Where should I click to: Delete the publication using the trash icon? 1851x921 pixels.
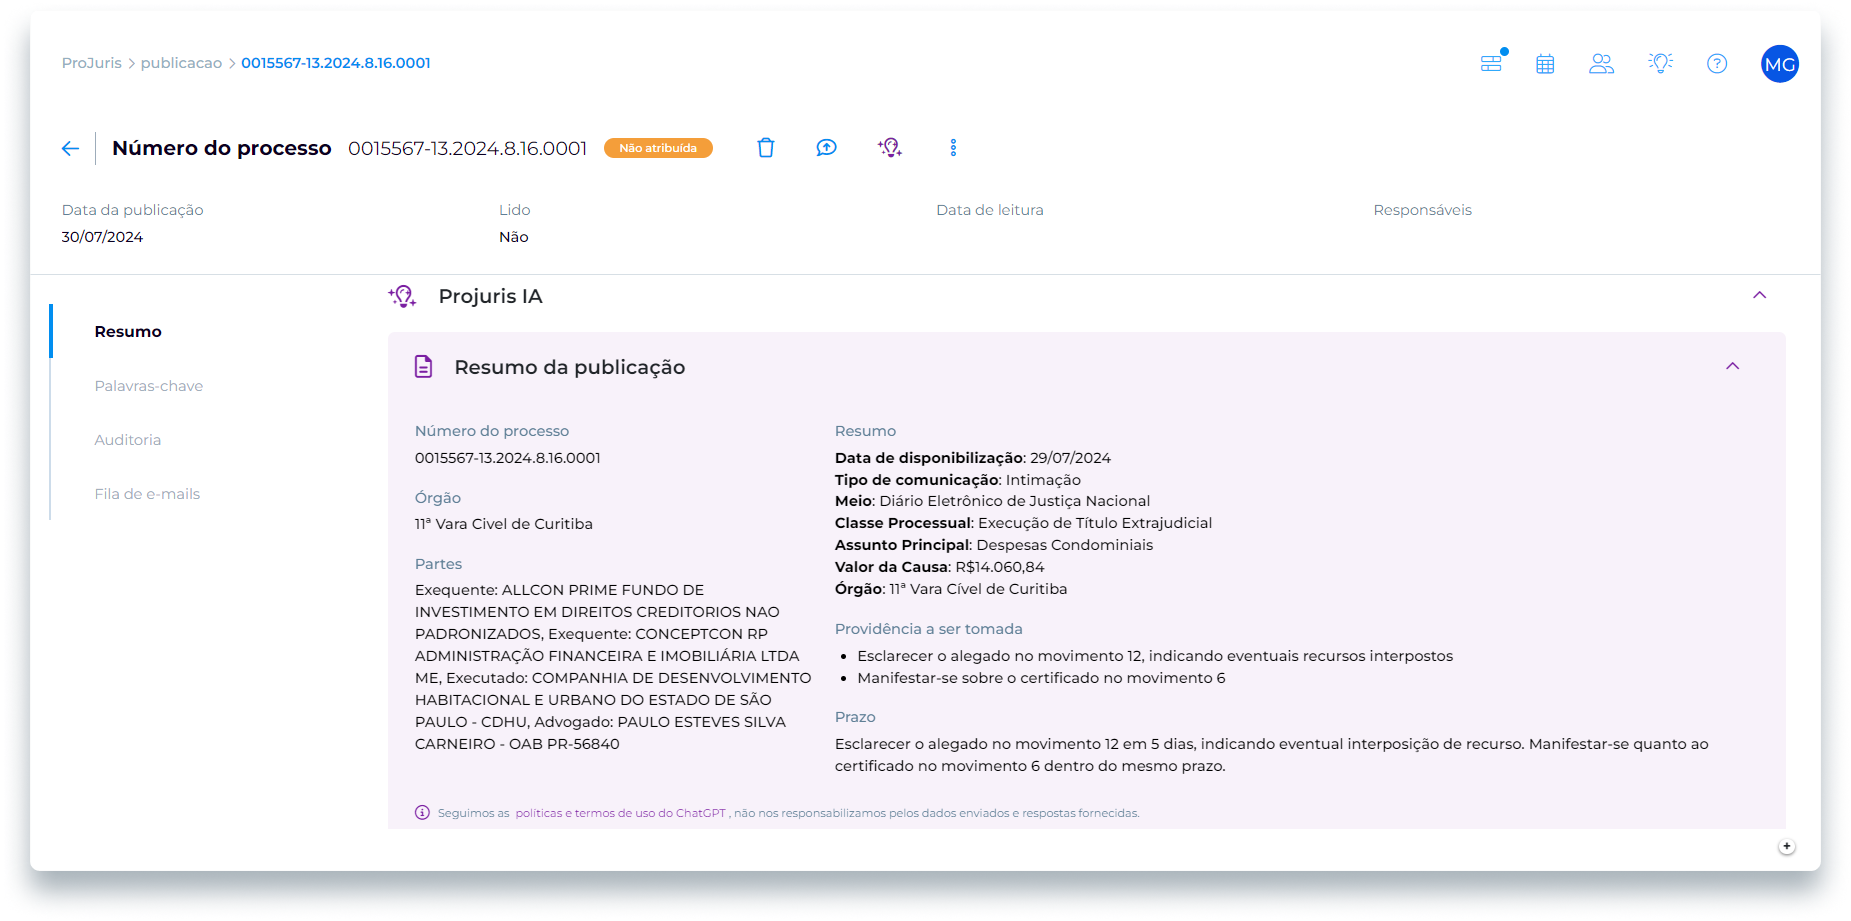766,147
